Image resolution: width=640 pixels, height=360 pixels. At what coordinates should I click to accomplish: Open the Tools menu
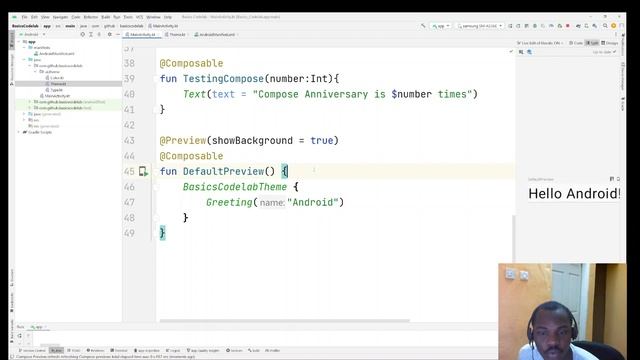128,17
